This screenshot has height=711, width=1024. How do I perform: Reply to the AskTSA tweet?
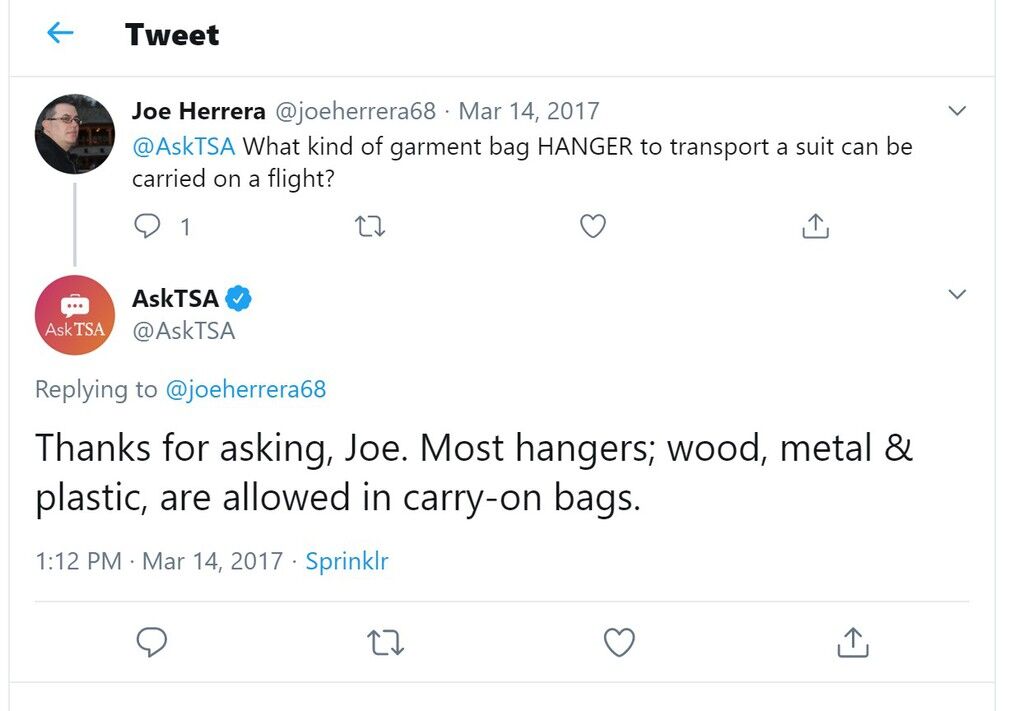click(x=152, y=642)
